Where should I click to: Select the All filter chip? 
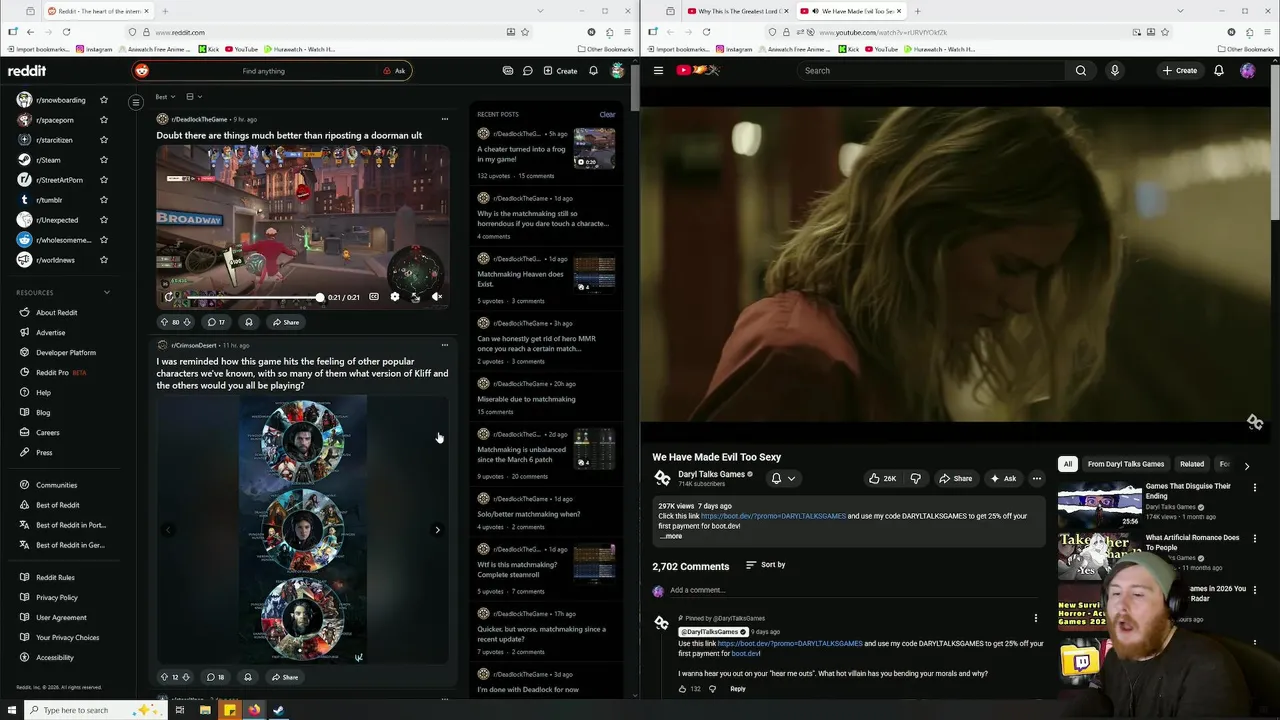pos(1068,464)
